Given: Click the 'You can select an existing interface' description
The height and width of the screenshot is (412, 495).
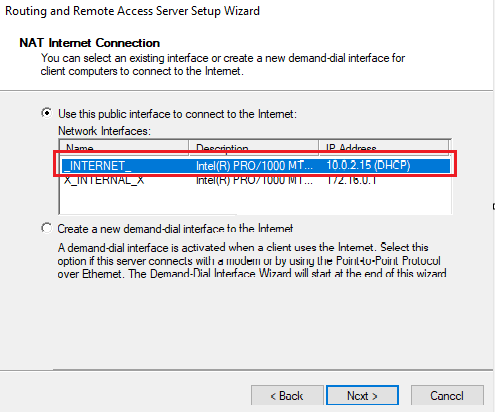Looking at the screenshot, I should point(223,65).
